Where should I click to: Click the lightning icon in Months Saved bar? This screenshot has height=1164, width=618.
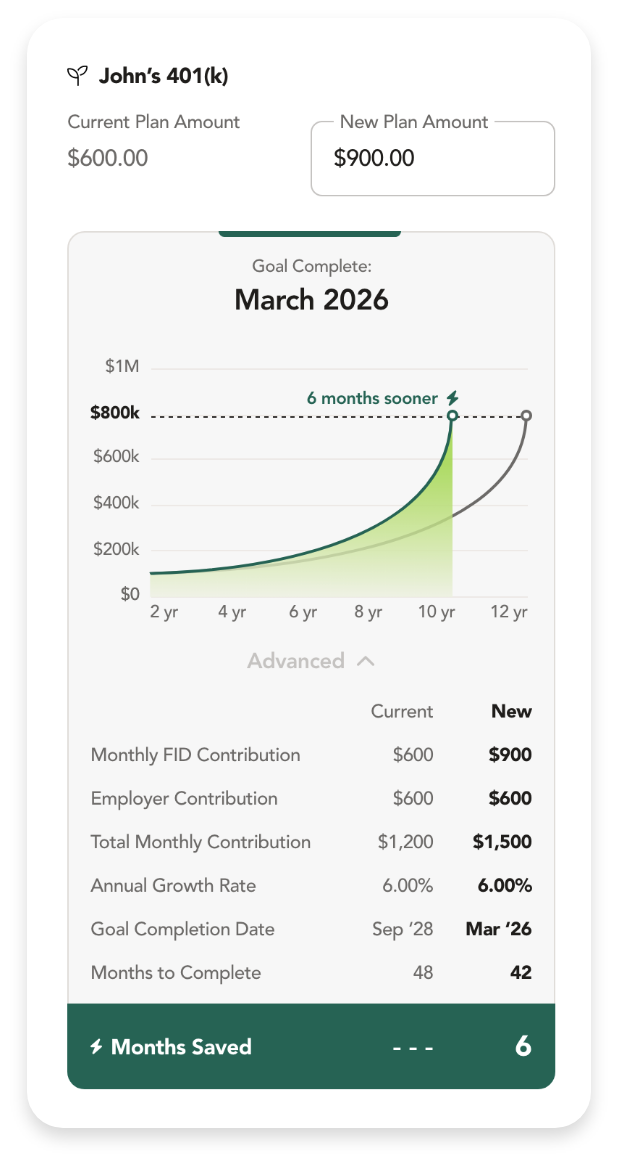pyautogui.click(x=97, y=1047)
